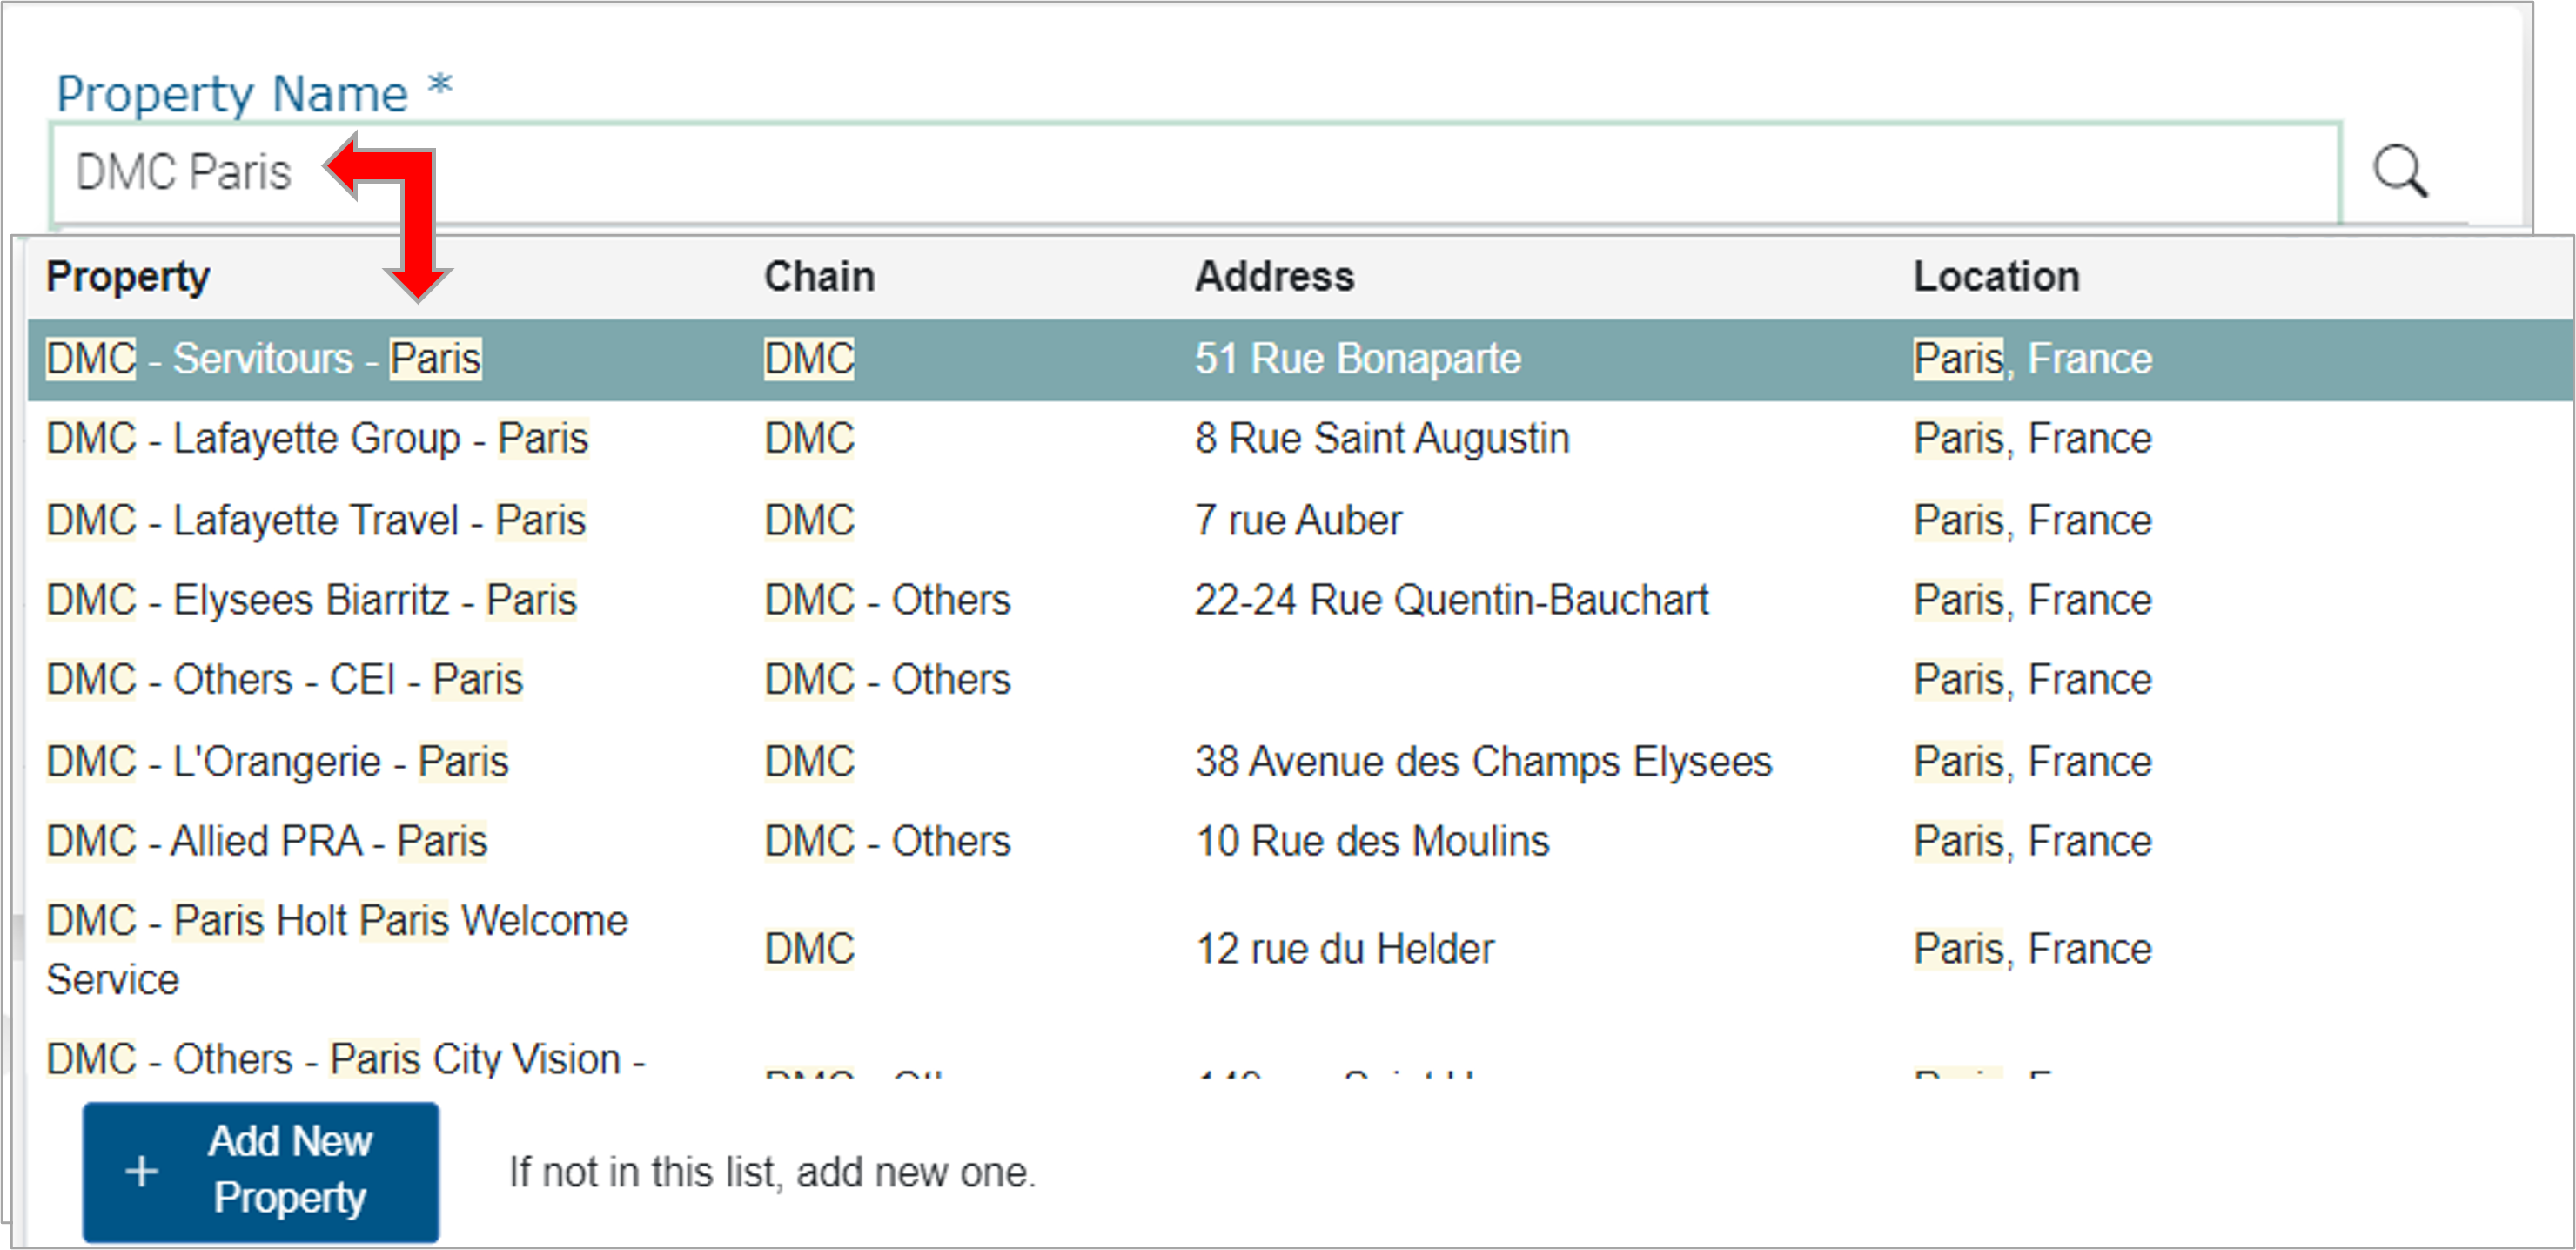The height and width of the screenshot is (1250, 2576).
Task: Click the Location column header
Action: coord(1996,277)
